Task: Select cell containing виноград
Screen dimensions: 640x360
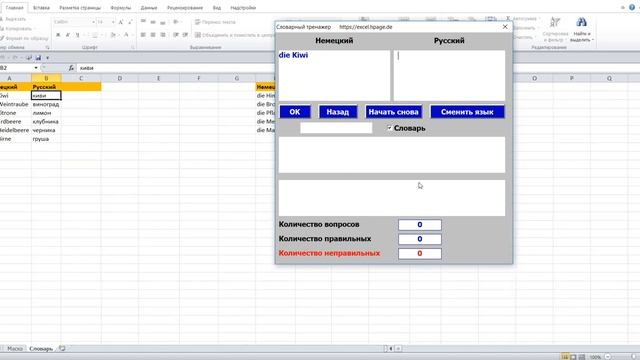Action: (46, 104)
